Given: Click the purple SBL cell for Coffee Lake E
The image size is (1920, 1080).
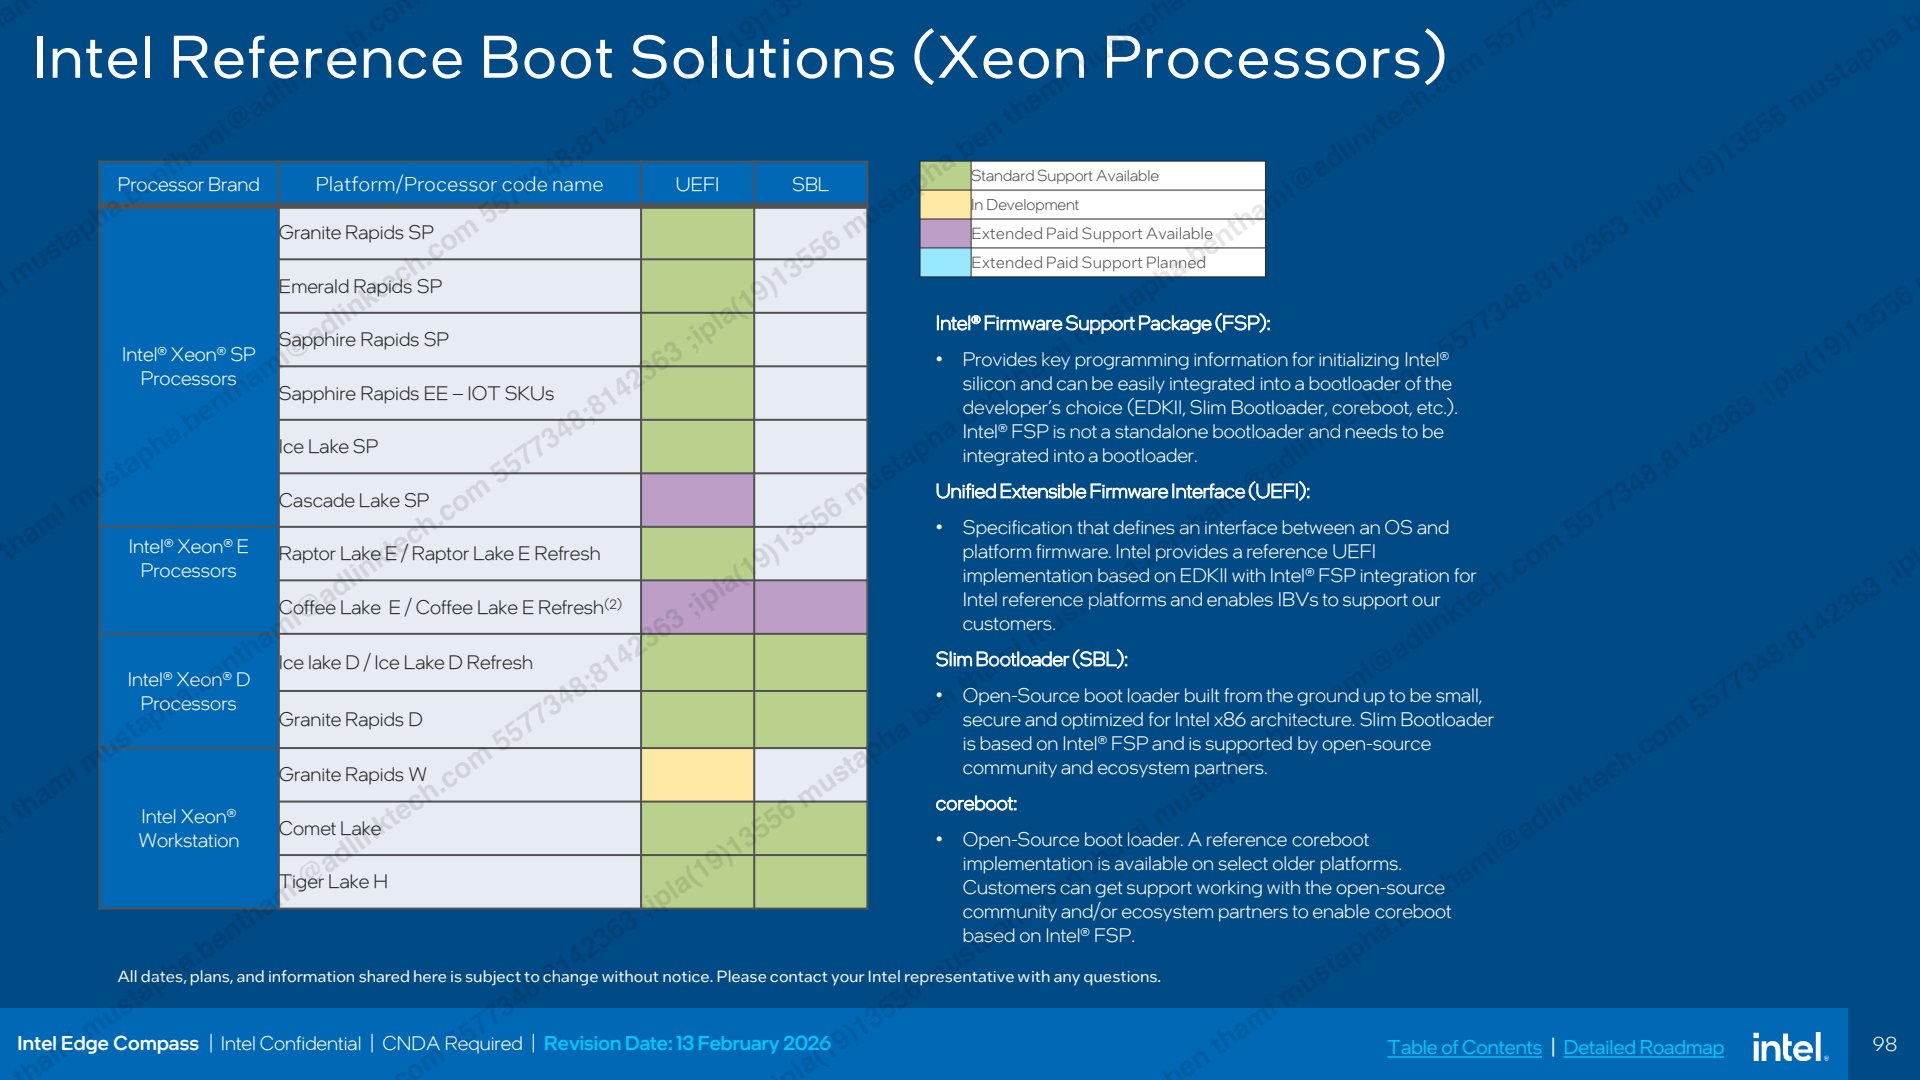Looking at the screenshot, I should tap(810, 607).
